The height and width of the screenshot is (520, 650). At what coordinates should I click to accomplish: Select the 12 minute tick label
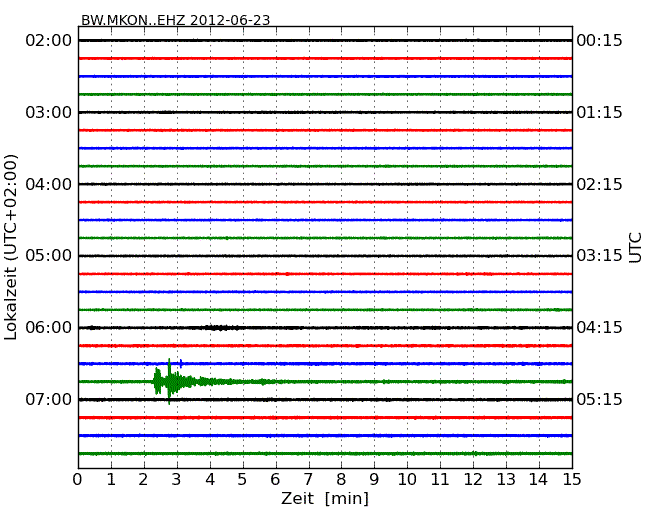[473, 480]
